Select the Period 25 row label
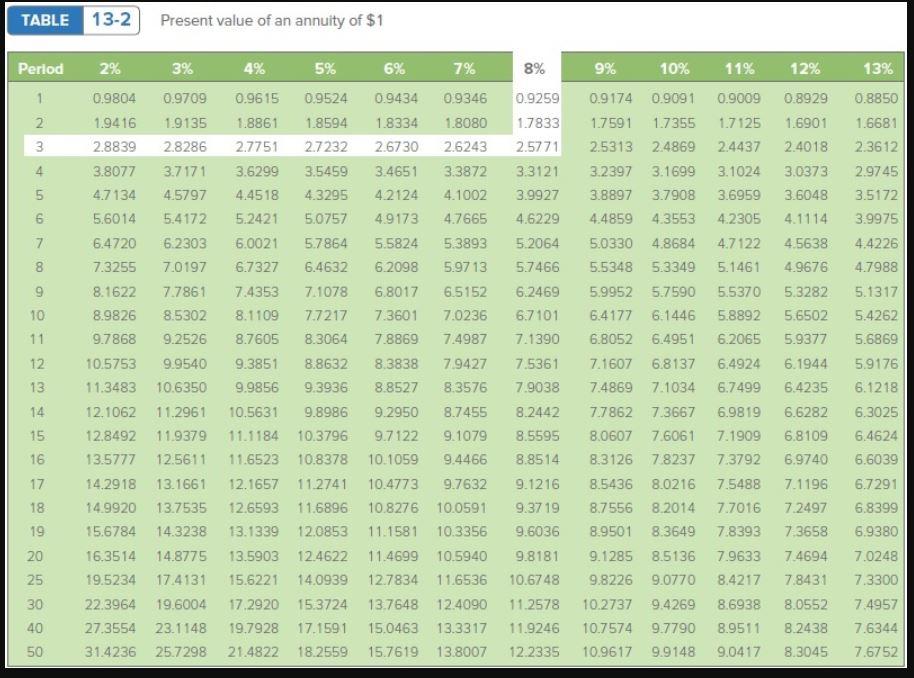Screen dimensions: 914x678 [x=35, y=580]
